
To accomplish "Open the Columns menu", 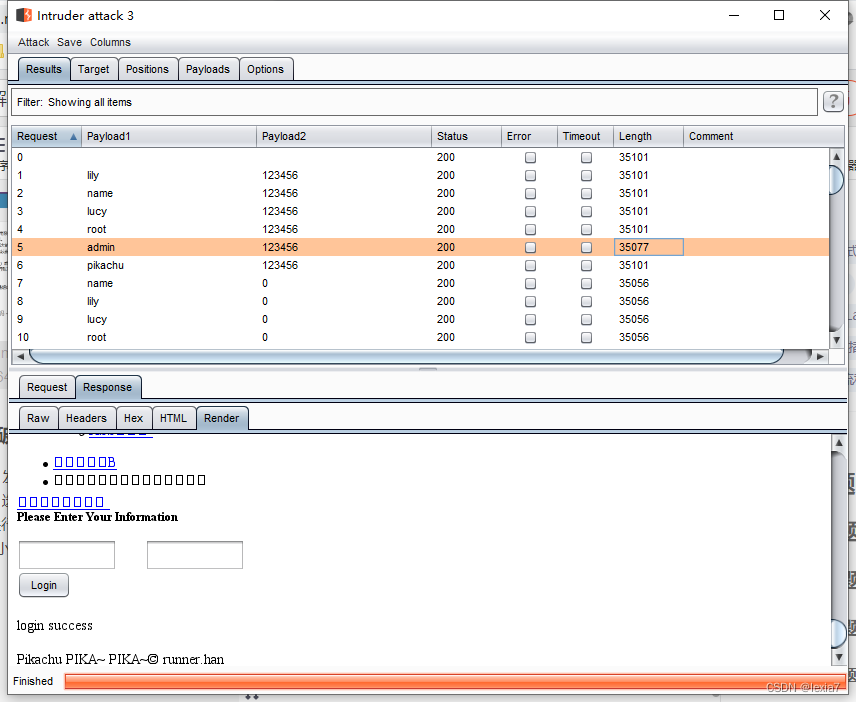I will [x=110, y=42].
